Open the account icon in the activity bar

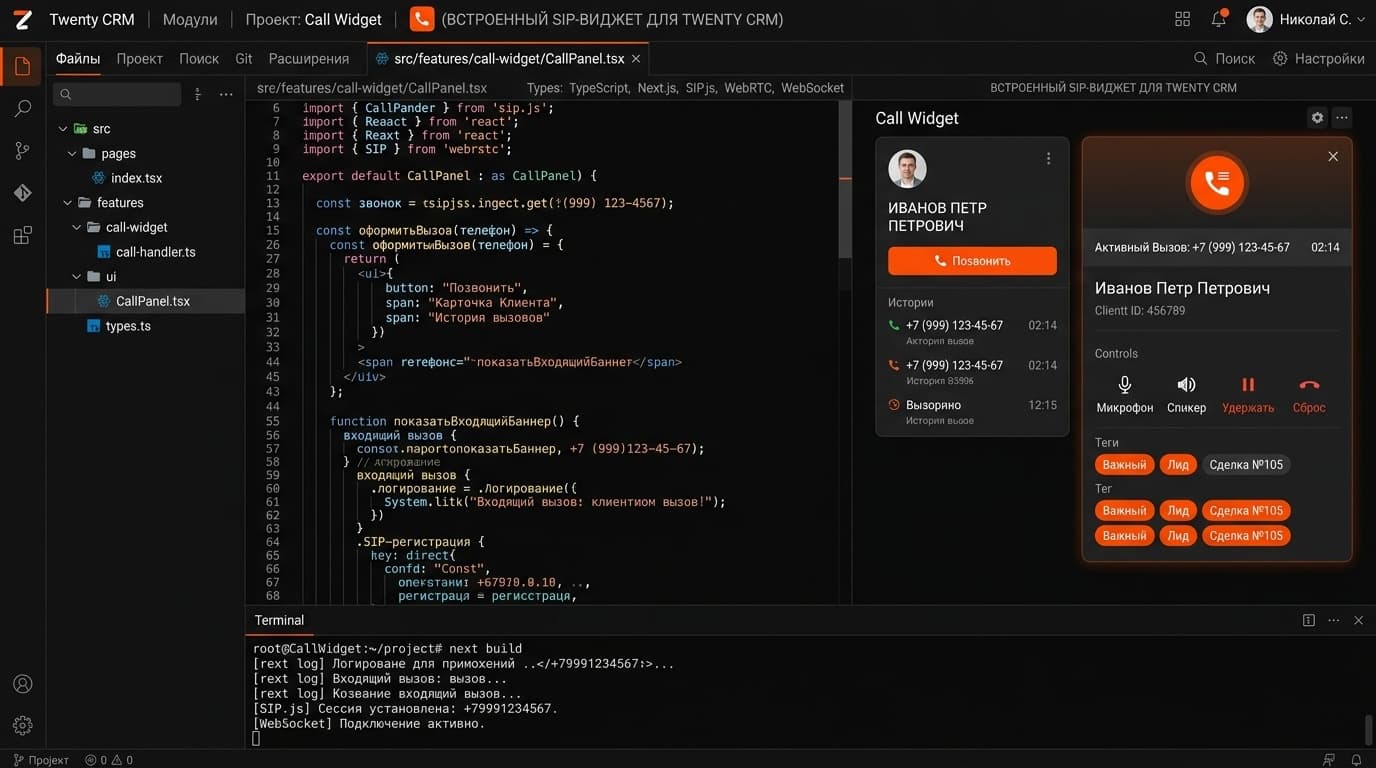[x=22, y=684]
